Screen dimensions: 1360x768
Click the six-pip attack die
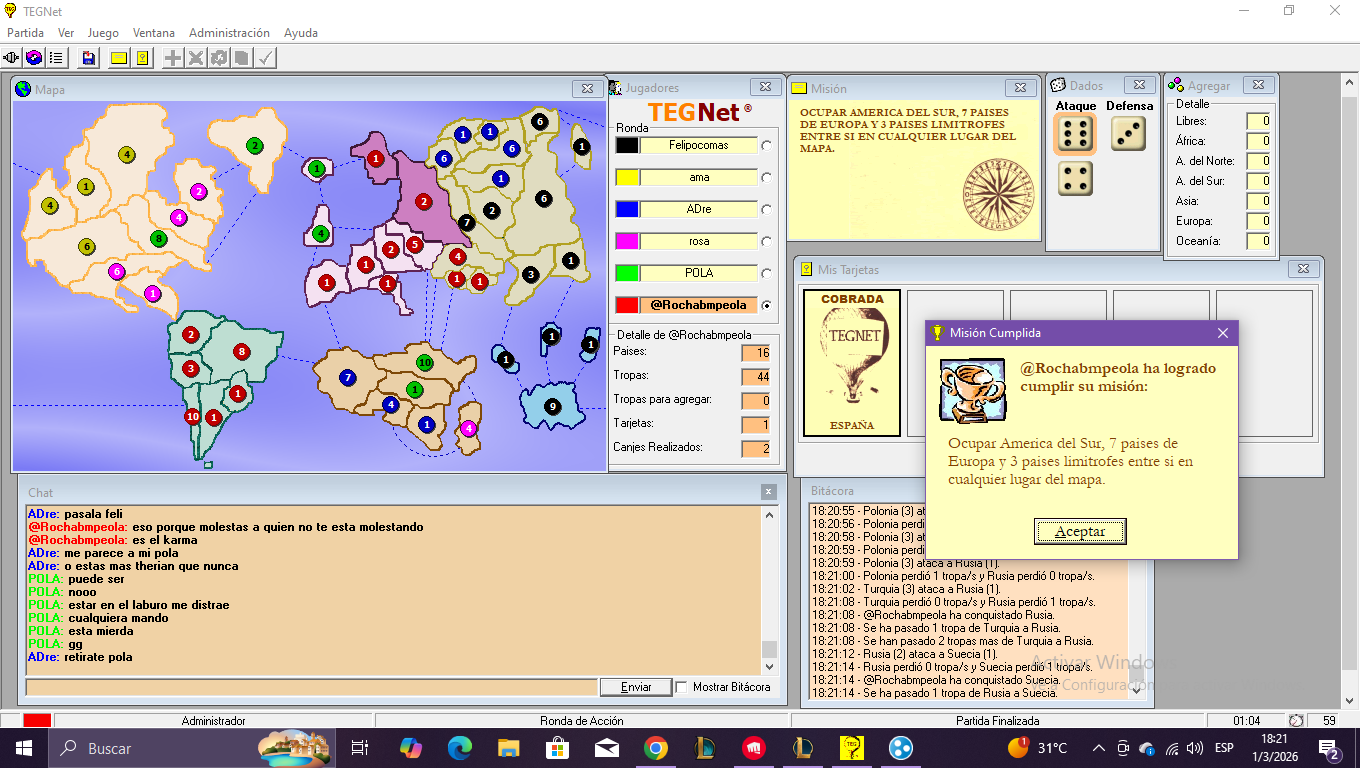click(x=1075, y=134)
